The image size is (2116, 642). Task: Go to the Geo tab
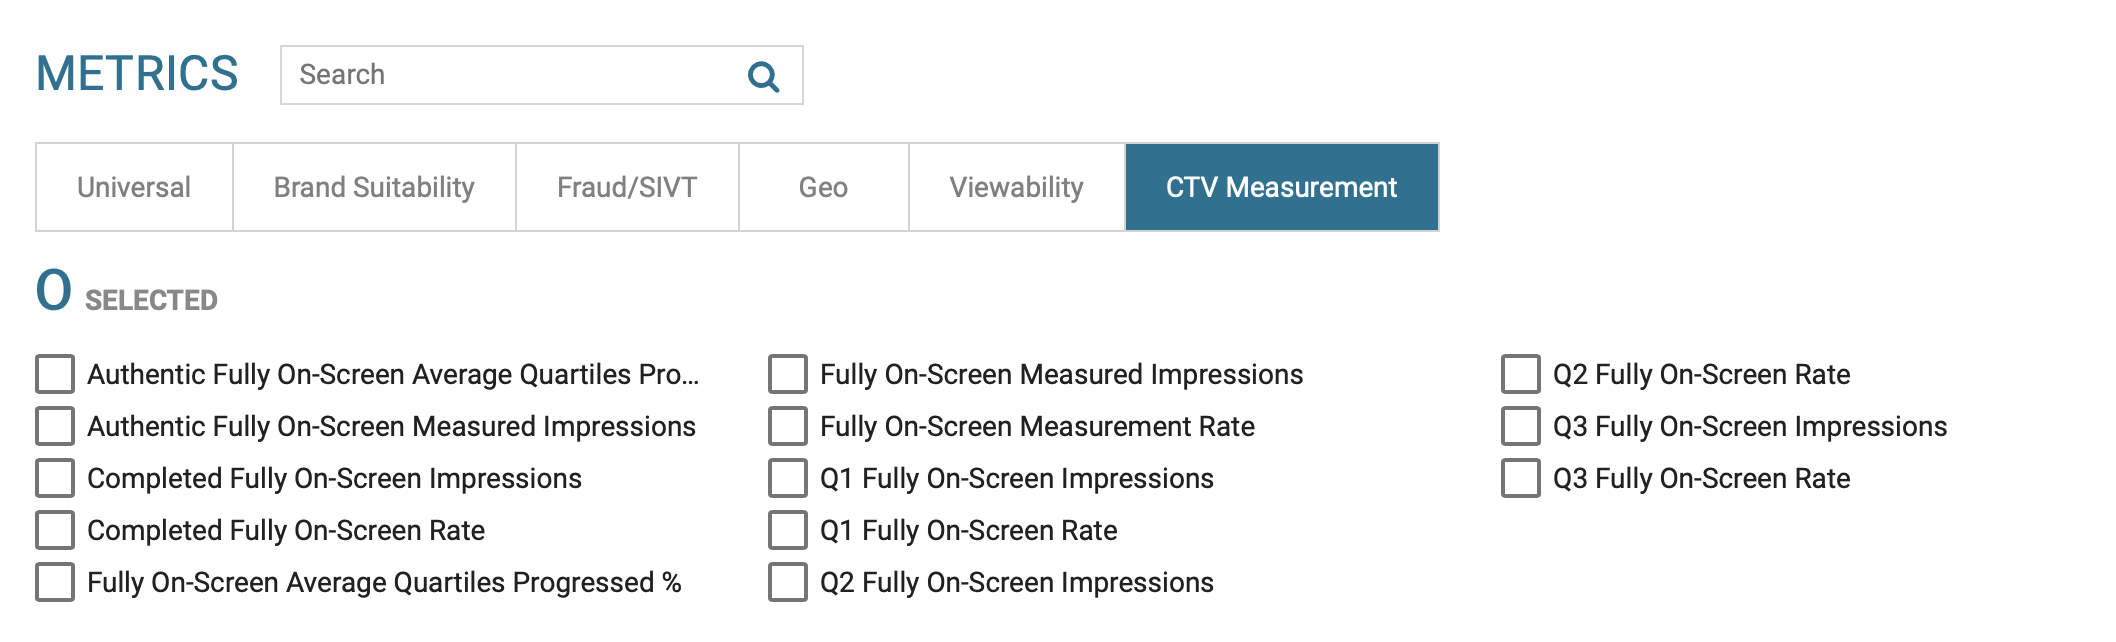coord(823,187)
